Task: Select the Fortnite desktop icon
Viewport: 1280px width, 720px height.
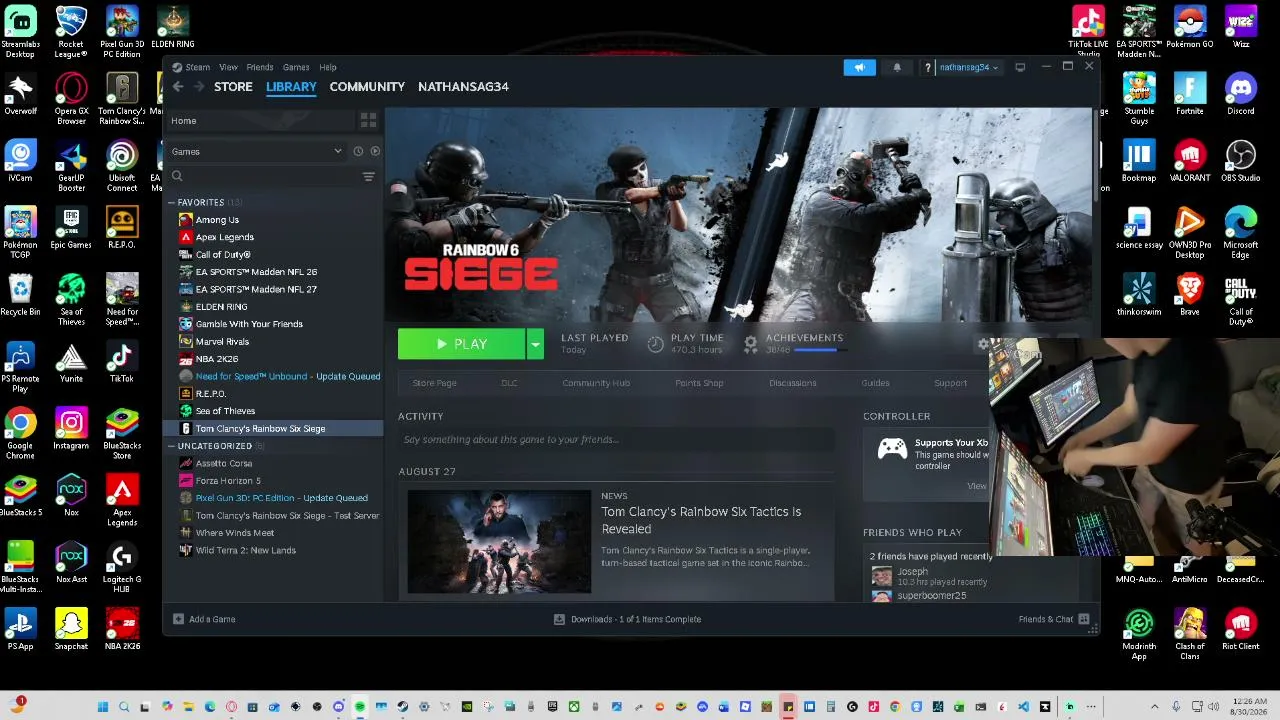Action: [1190, 96]
